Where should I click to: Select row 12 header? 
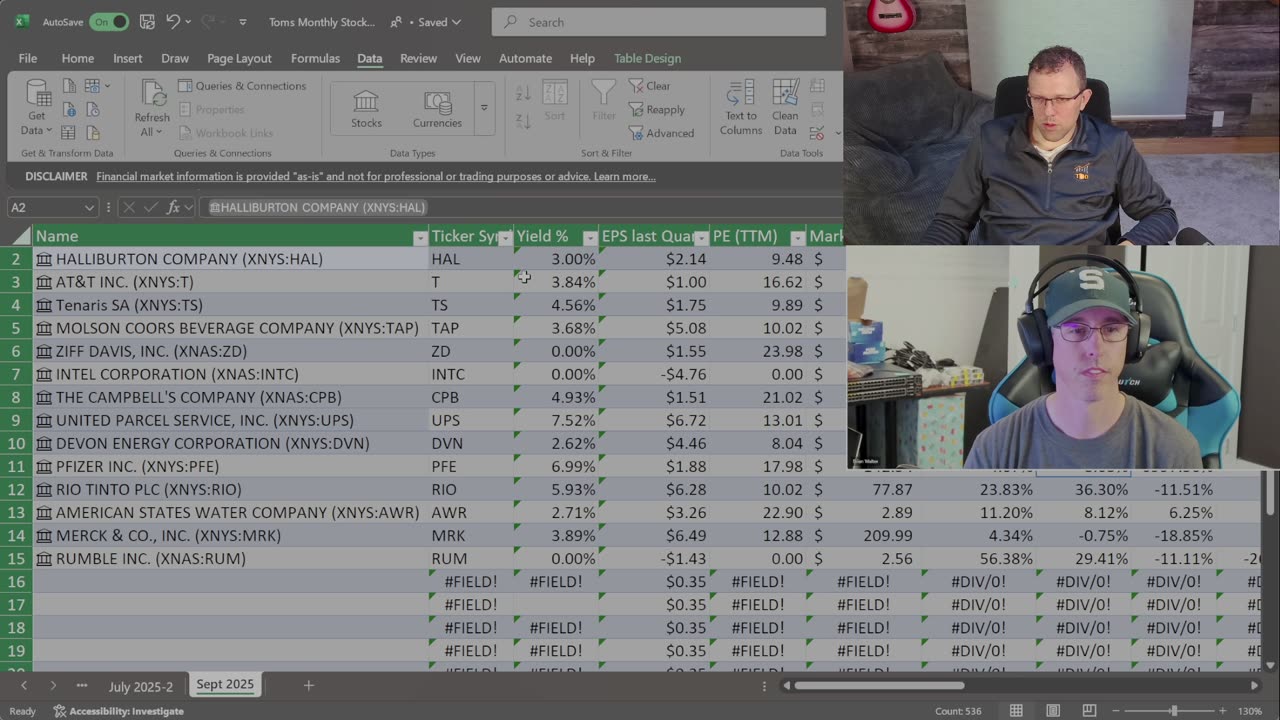[16, 489]
